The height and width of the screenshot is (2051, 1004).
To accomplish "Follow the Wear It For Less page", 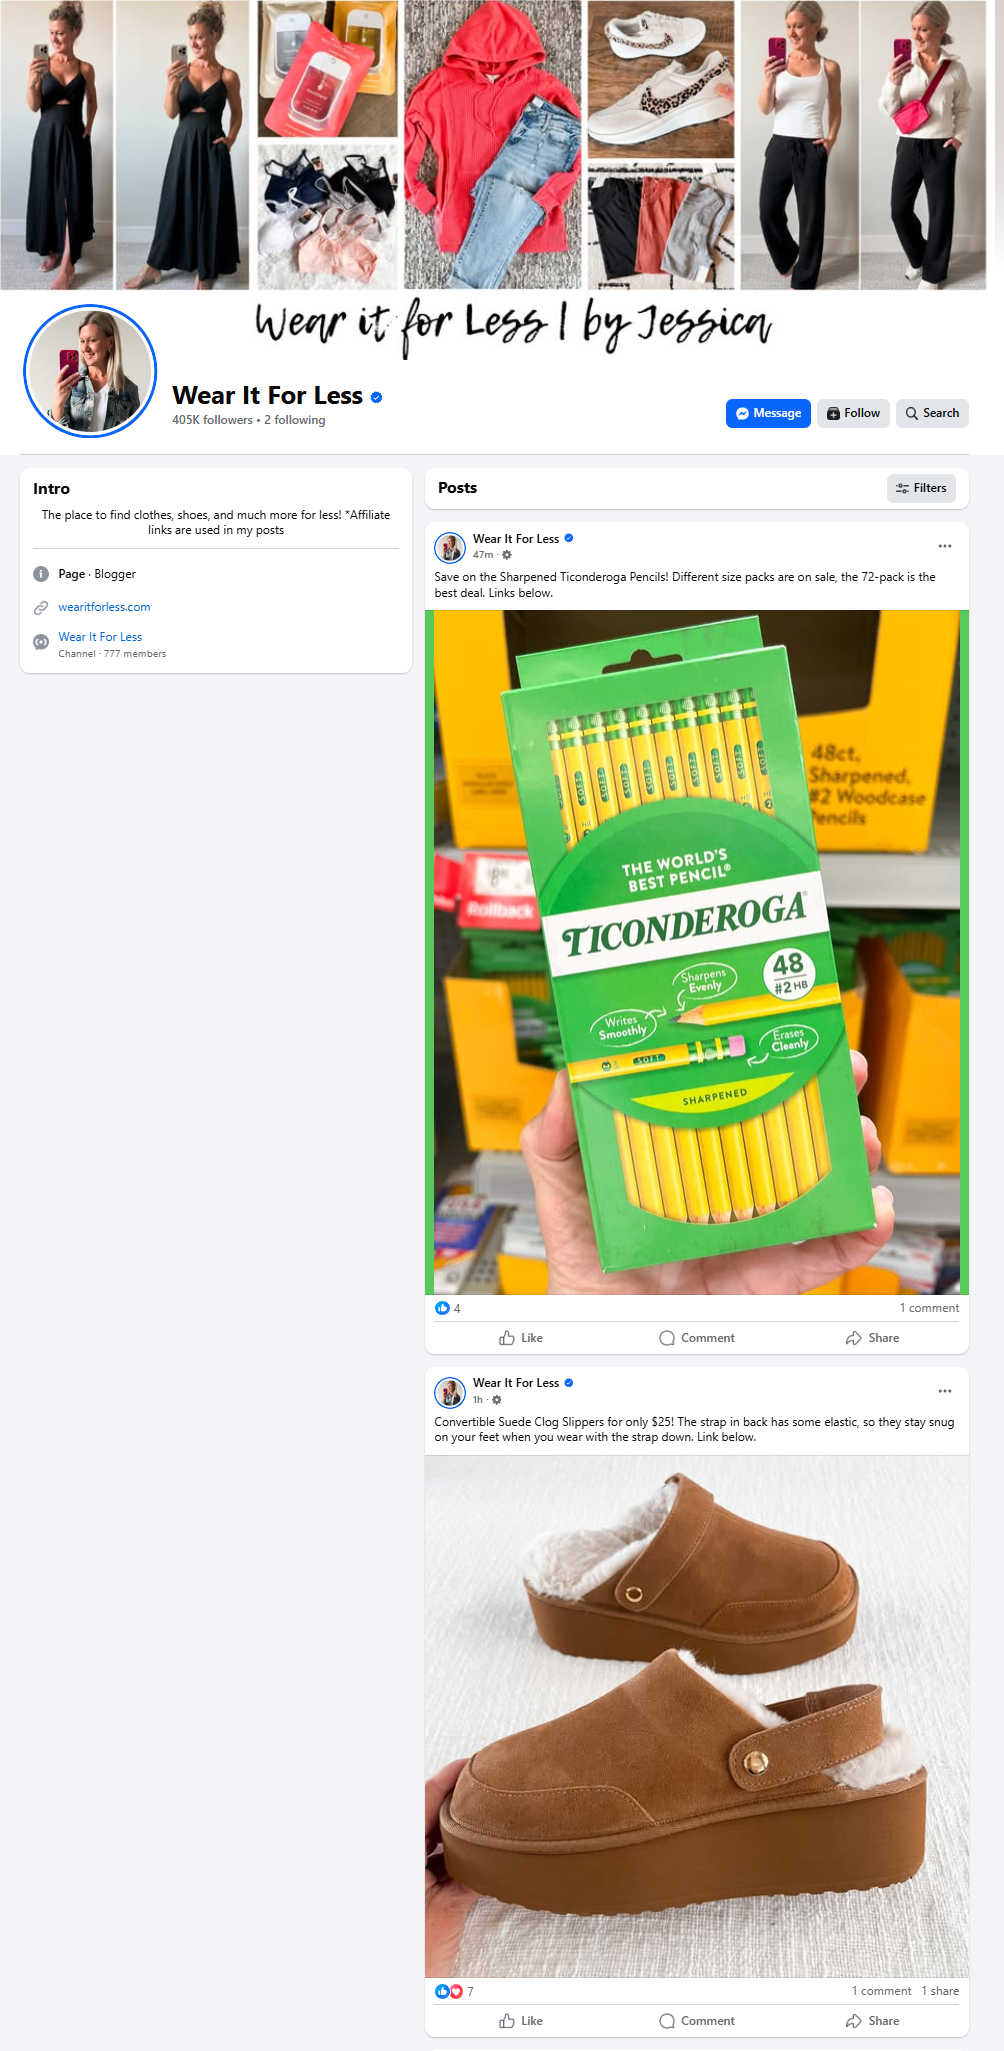I will 853,413.
